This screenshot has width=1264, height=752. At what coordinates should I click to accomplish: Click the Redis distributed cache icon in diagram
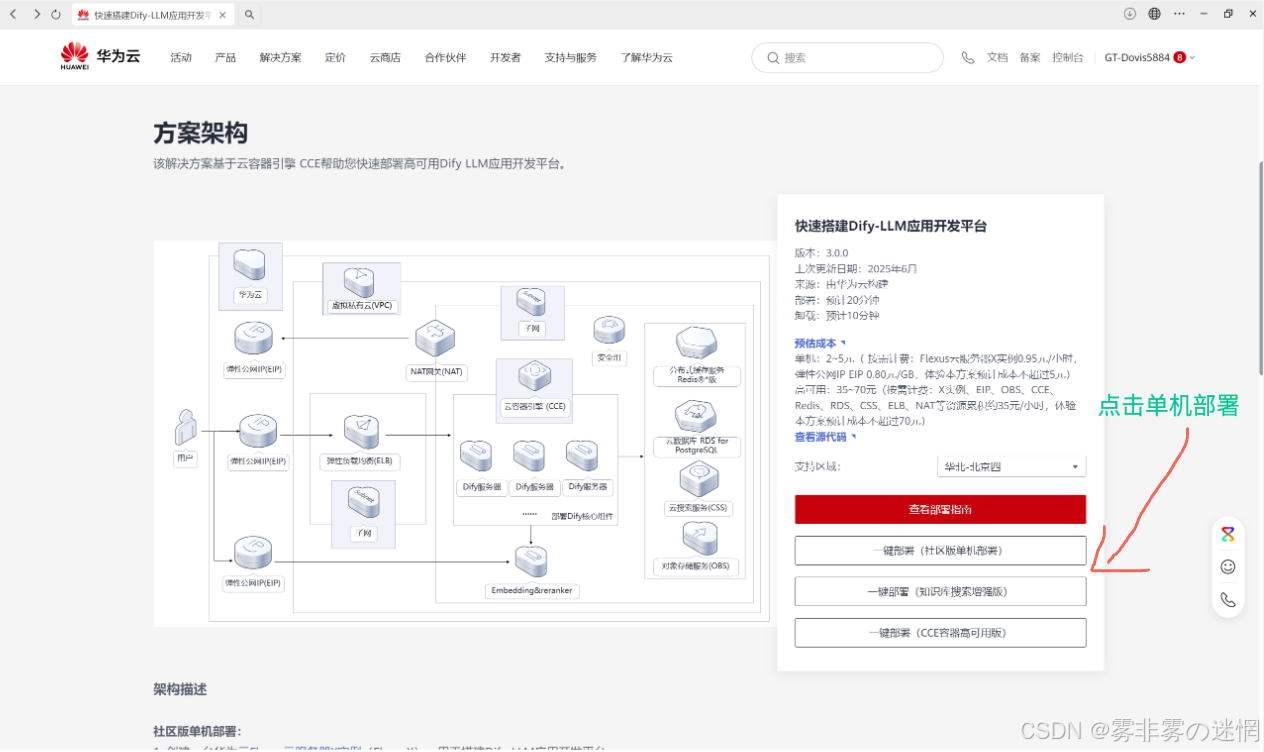[x=695, y=345]
